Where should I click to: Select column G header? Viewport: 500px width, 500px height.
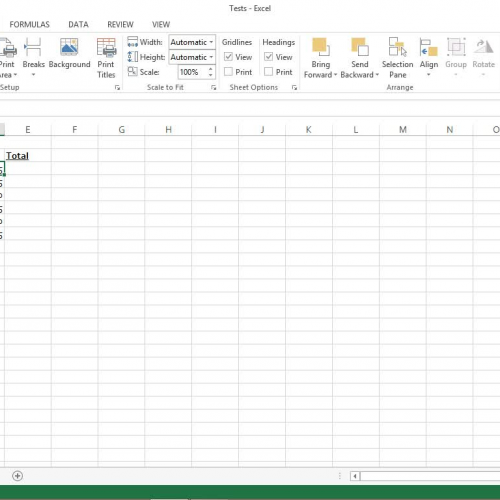click(x=122, y=130)
